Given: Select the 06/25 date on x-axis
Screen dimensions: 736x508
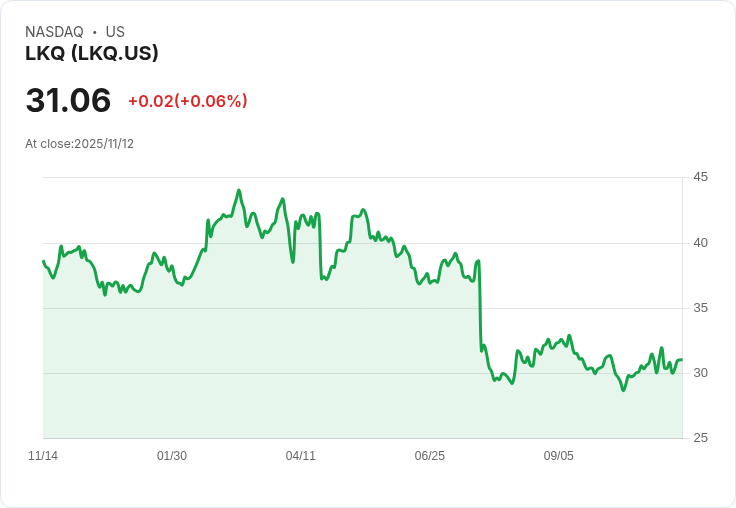Looking at the screenshot, I should pyautogui.click(x=429, y=456).
